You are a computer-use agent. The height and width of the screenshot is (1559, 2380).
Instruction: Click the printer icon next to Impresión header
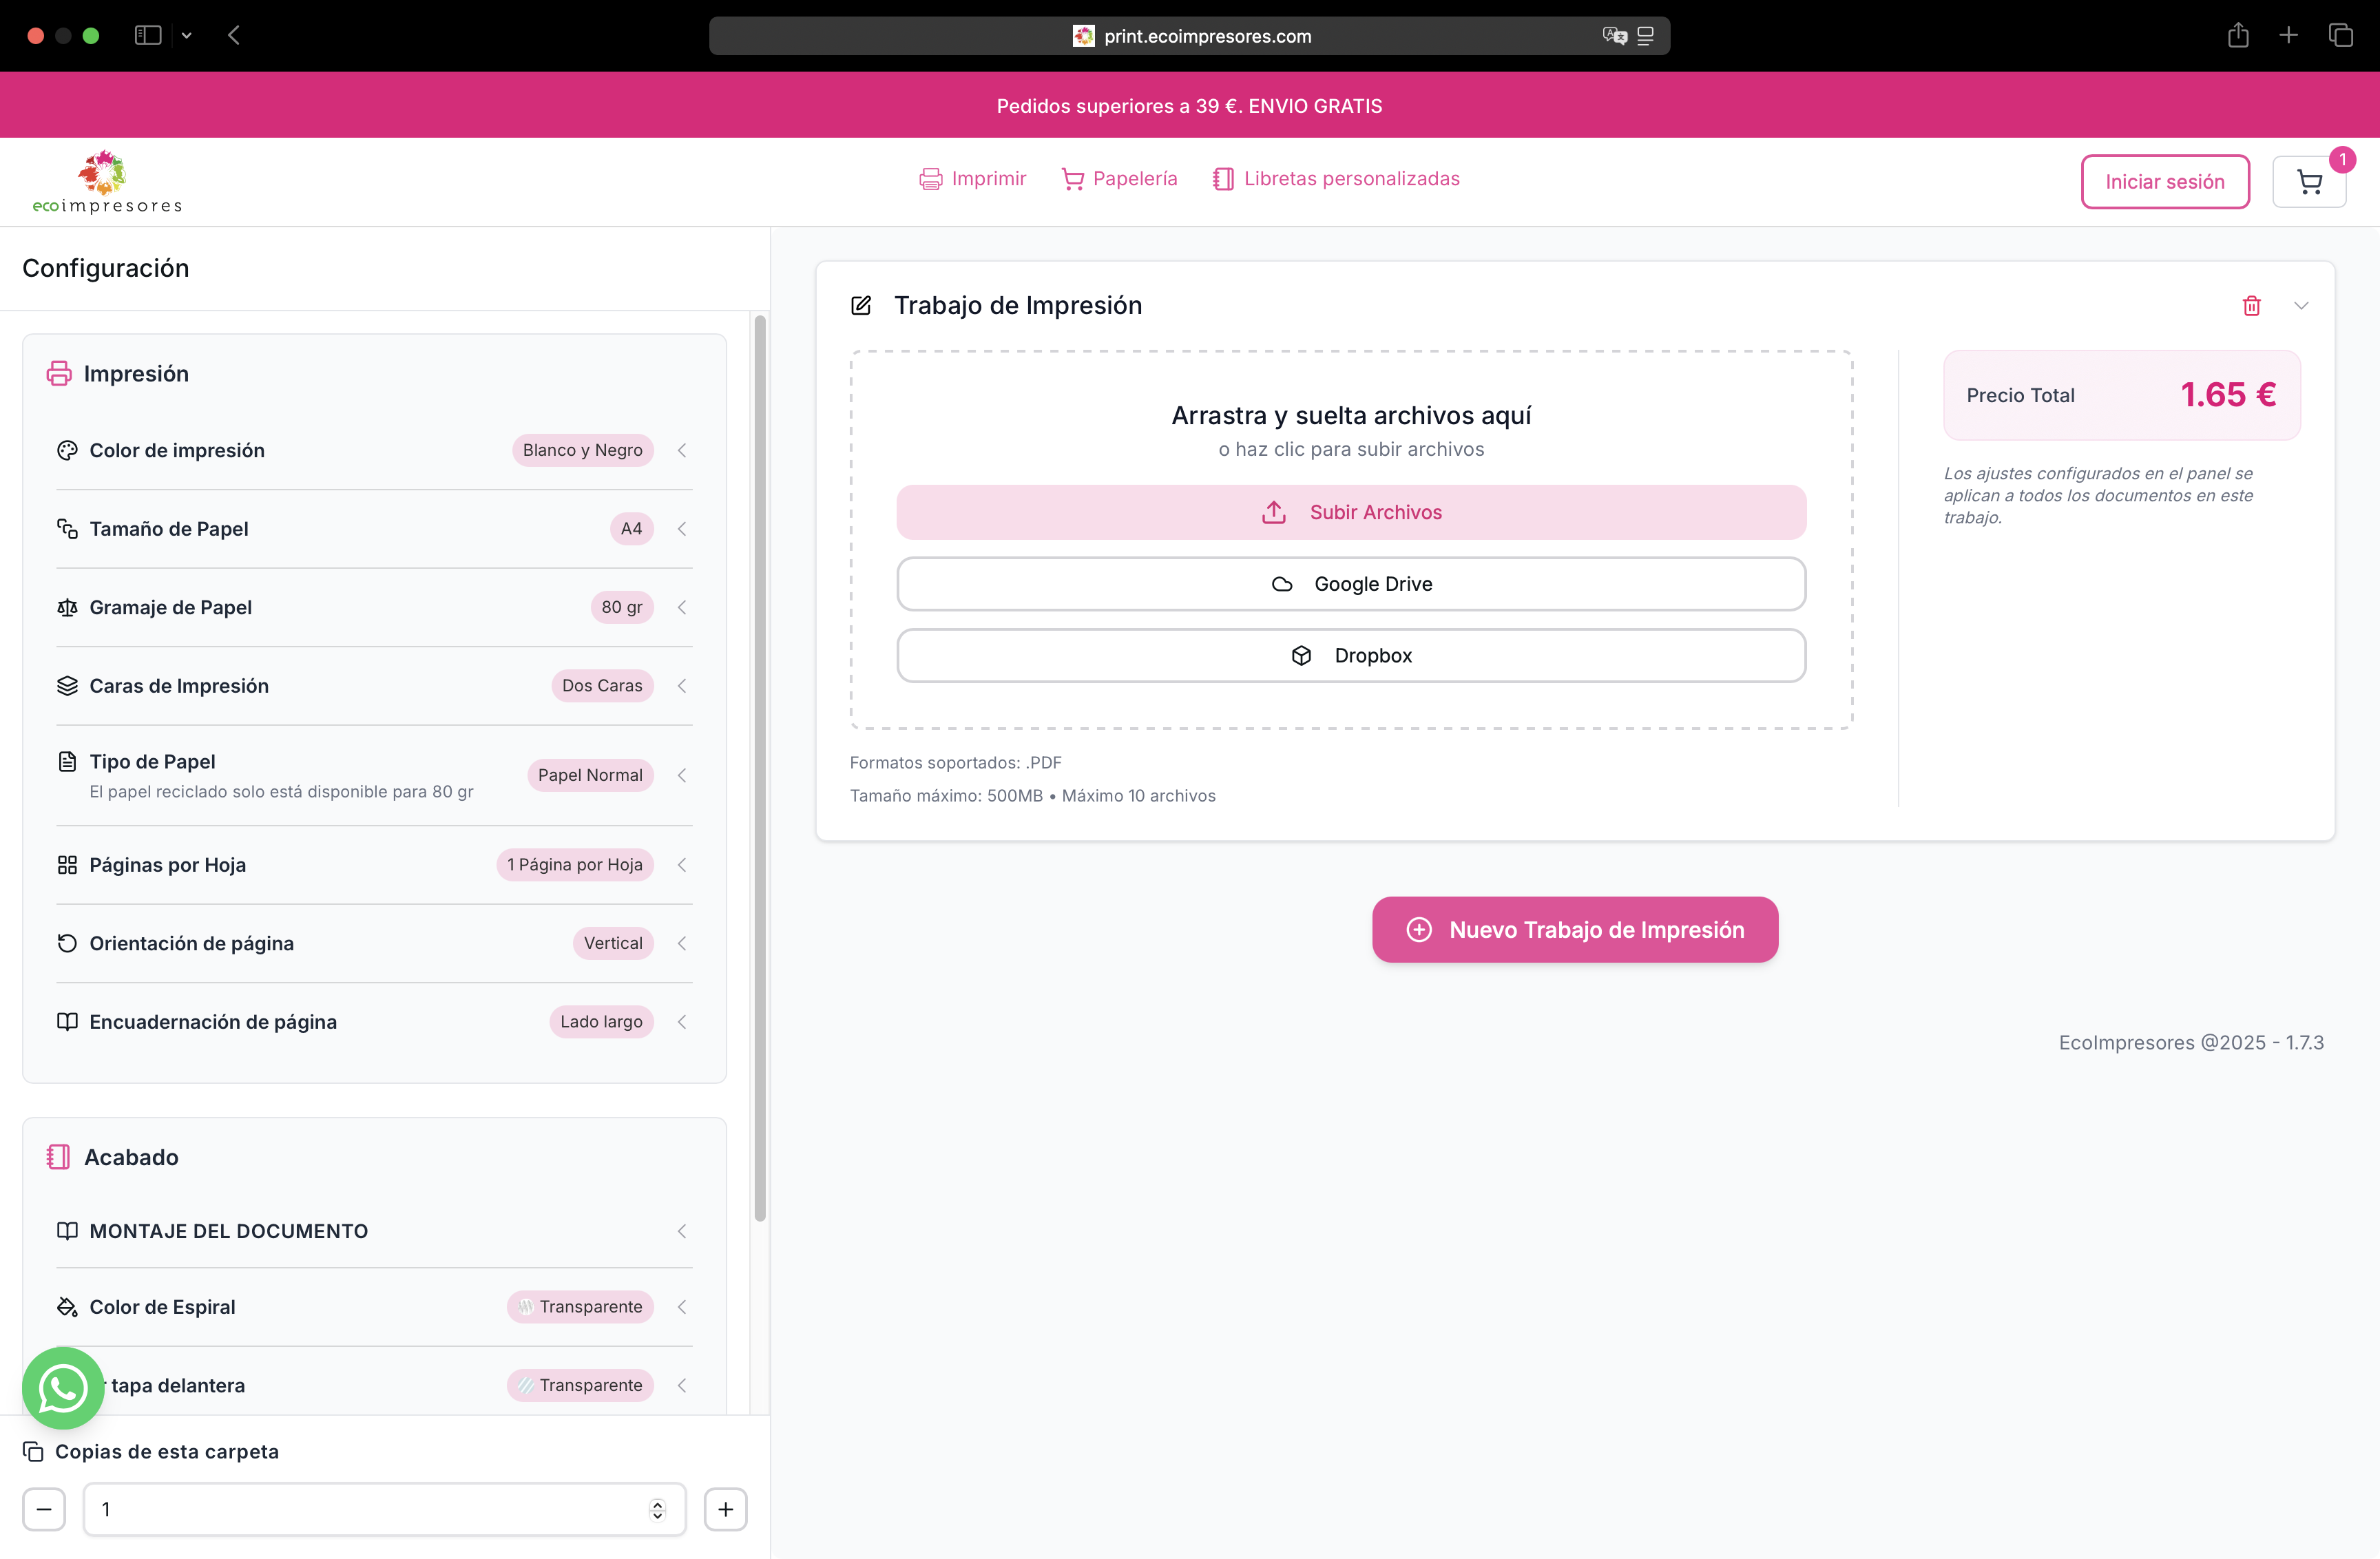(x=61, y=373)
